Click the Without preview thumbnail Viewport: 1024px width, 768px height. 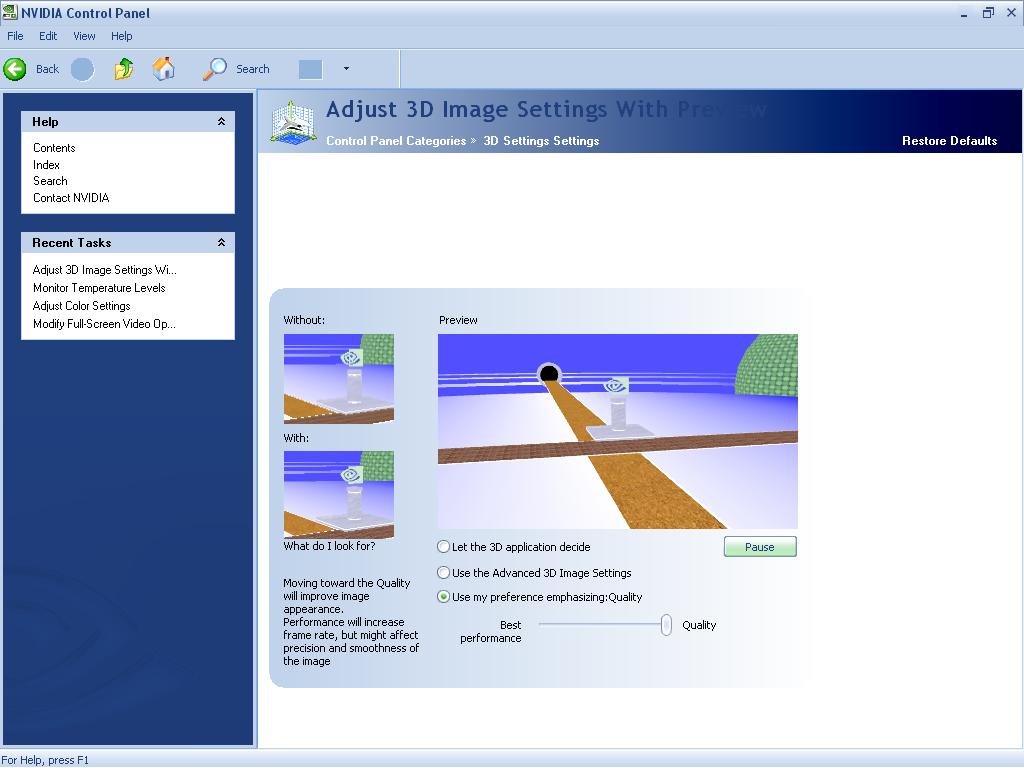click(x=339, y=379)
